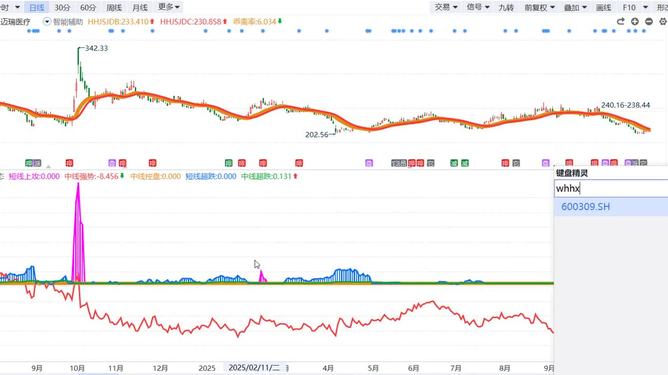Click the 乖离率:6.034 indicator value
The height and width of the screenshot is (375, 668).
(254, 21)
